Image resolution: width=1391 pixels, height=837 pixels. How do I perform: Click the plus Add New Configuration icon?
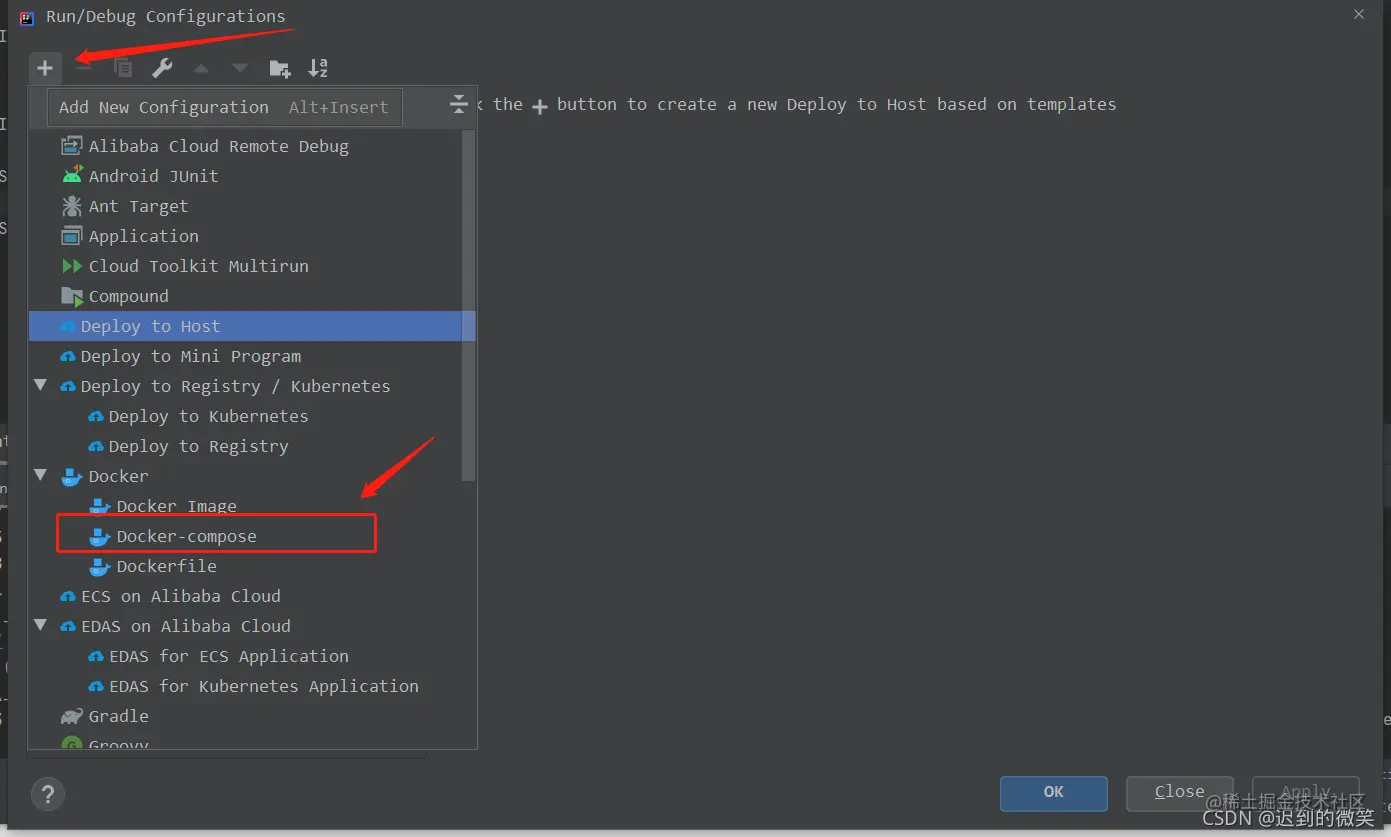(x=44, y=68)
